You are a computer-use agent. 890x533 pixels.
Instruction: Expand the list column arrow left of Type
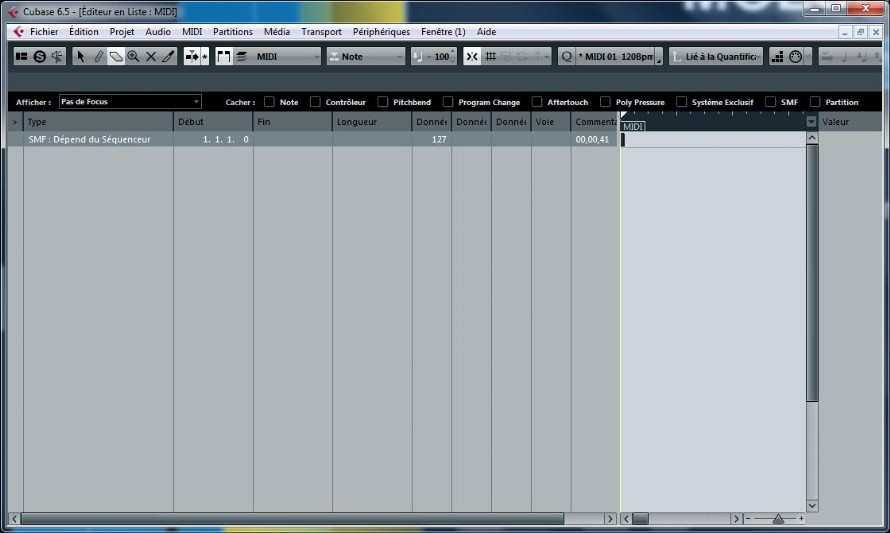coord(15,122)
